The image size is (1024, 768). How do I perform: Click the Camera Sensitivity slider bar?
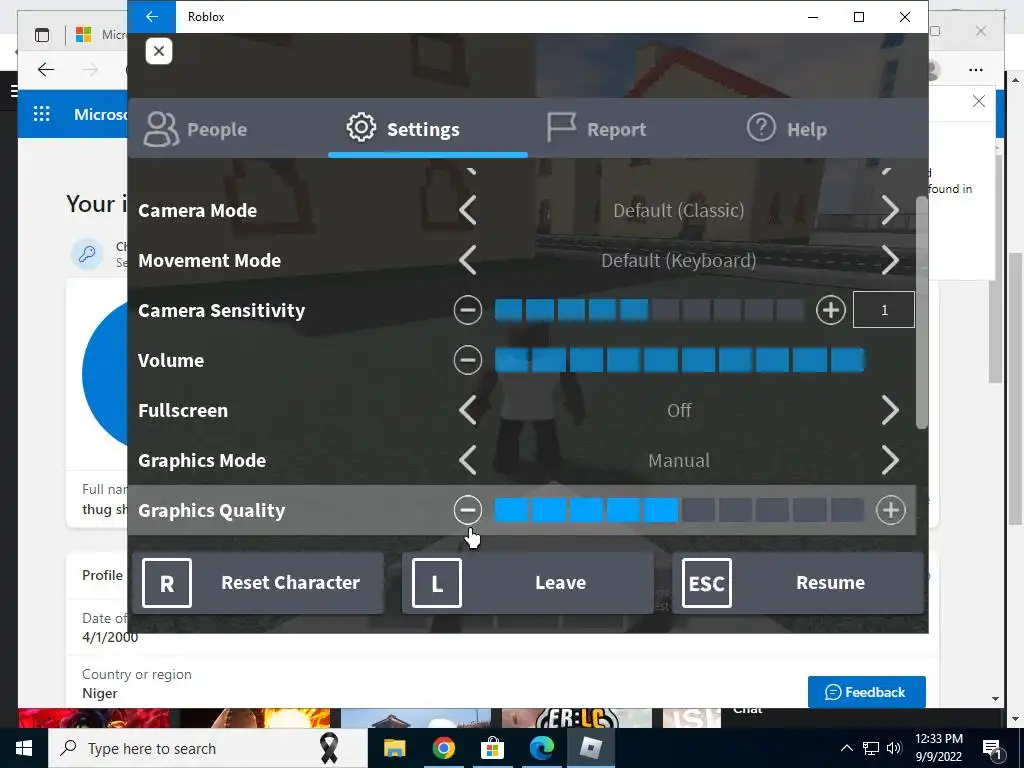click(649, 310)
